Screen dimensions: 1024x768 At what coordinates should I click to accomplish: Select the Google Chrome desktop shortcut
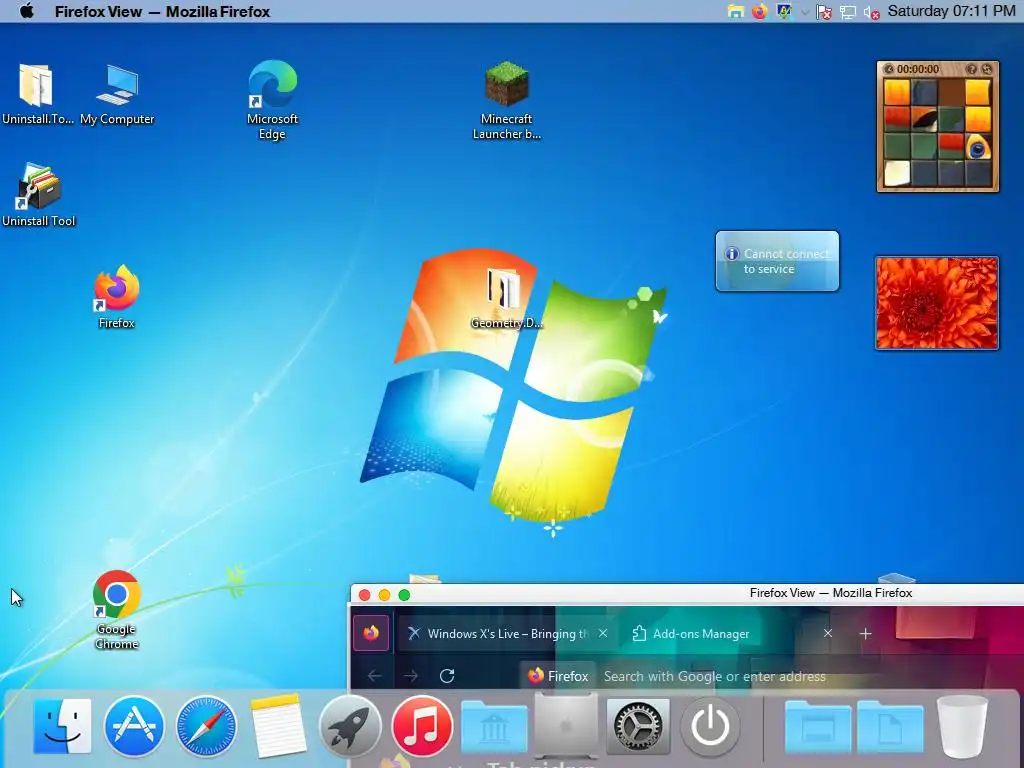[117, 609]
